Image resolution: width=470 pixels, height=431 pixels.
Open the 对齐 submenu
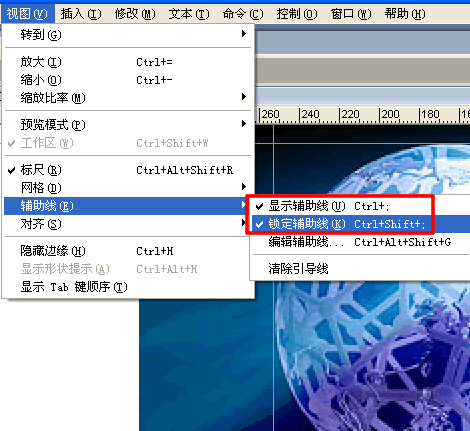pyautogui.click(x=128, y=224)
